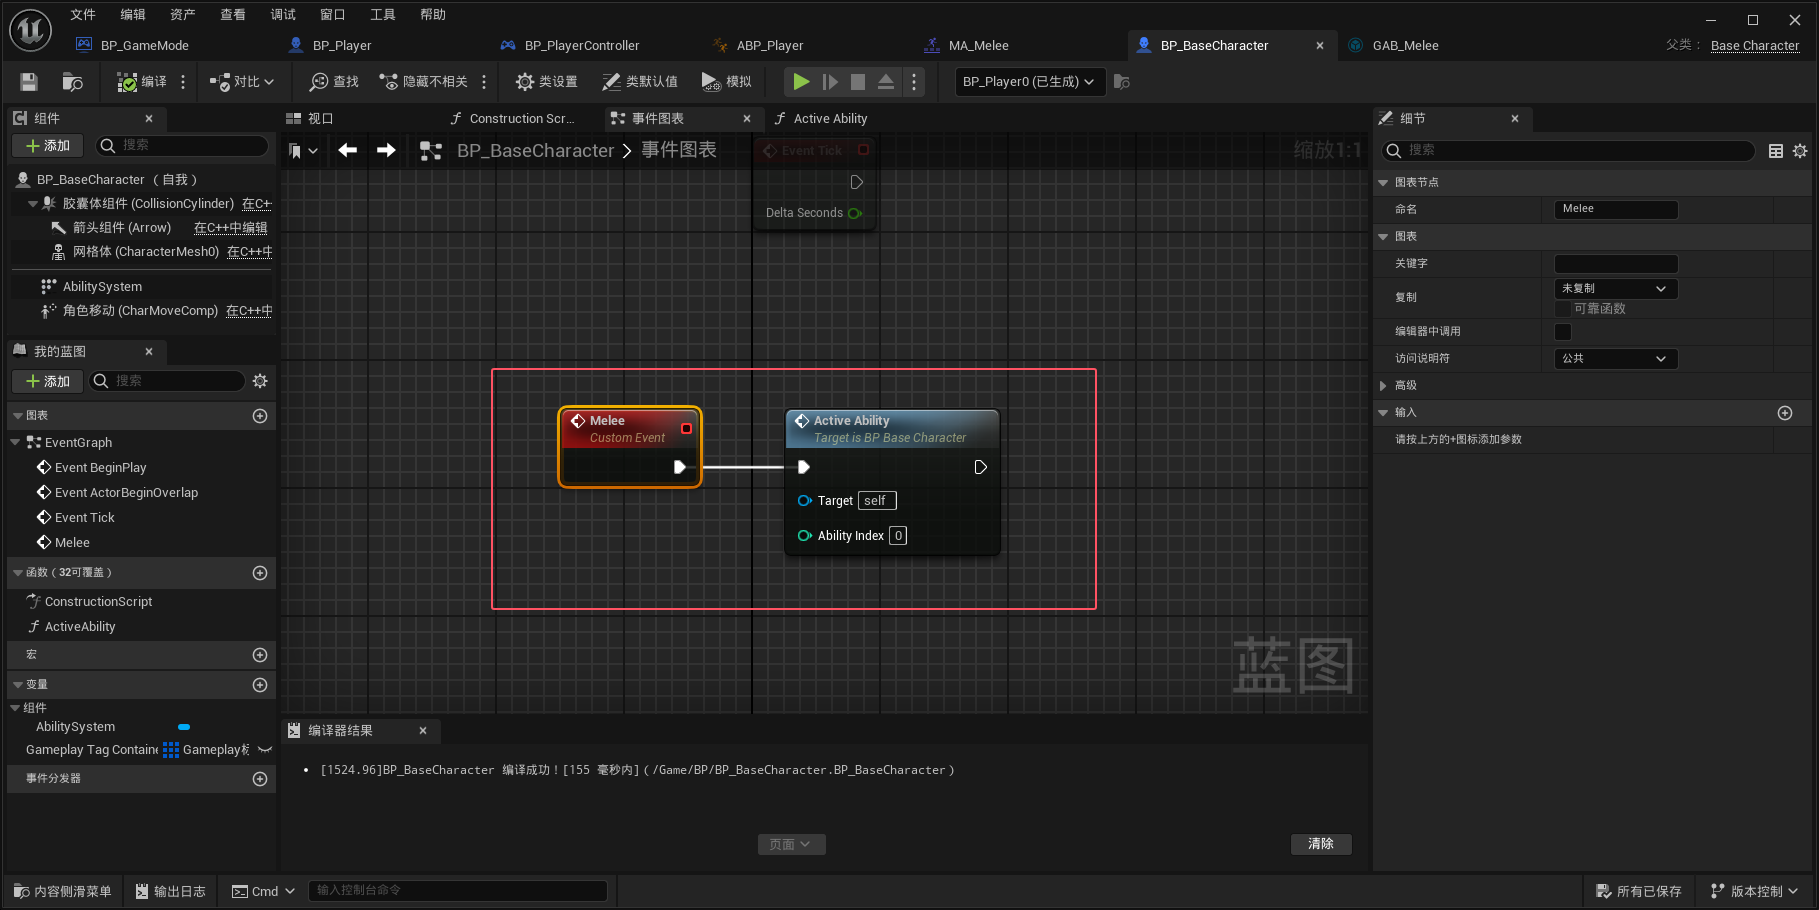The image size is (1819, 910).
Task: Switch to the 视口 viewport tab
Action: tap(320, 118)
